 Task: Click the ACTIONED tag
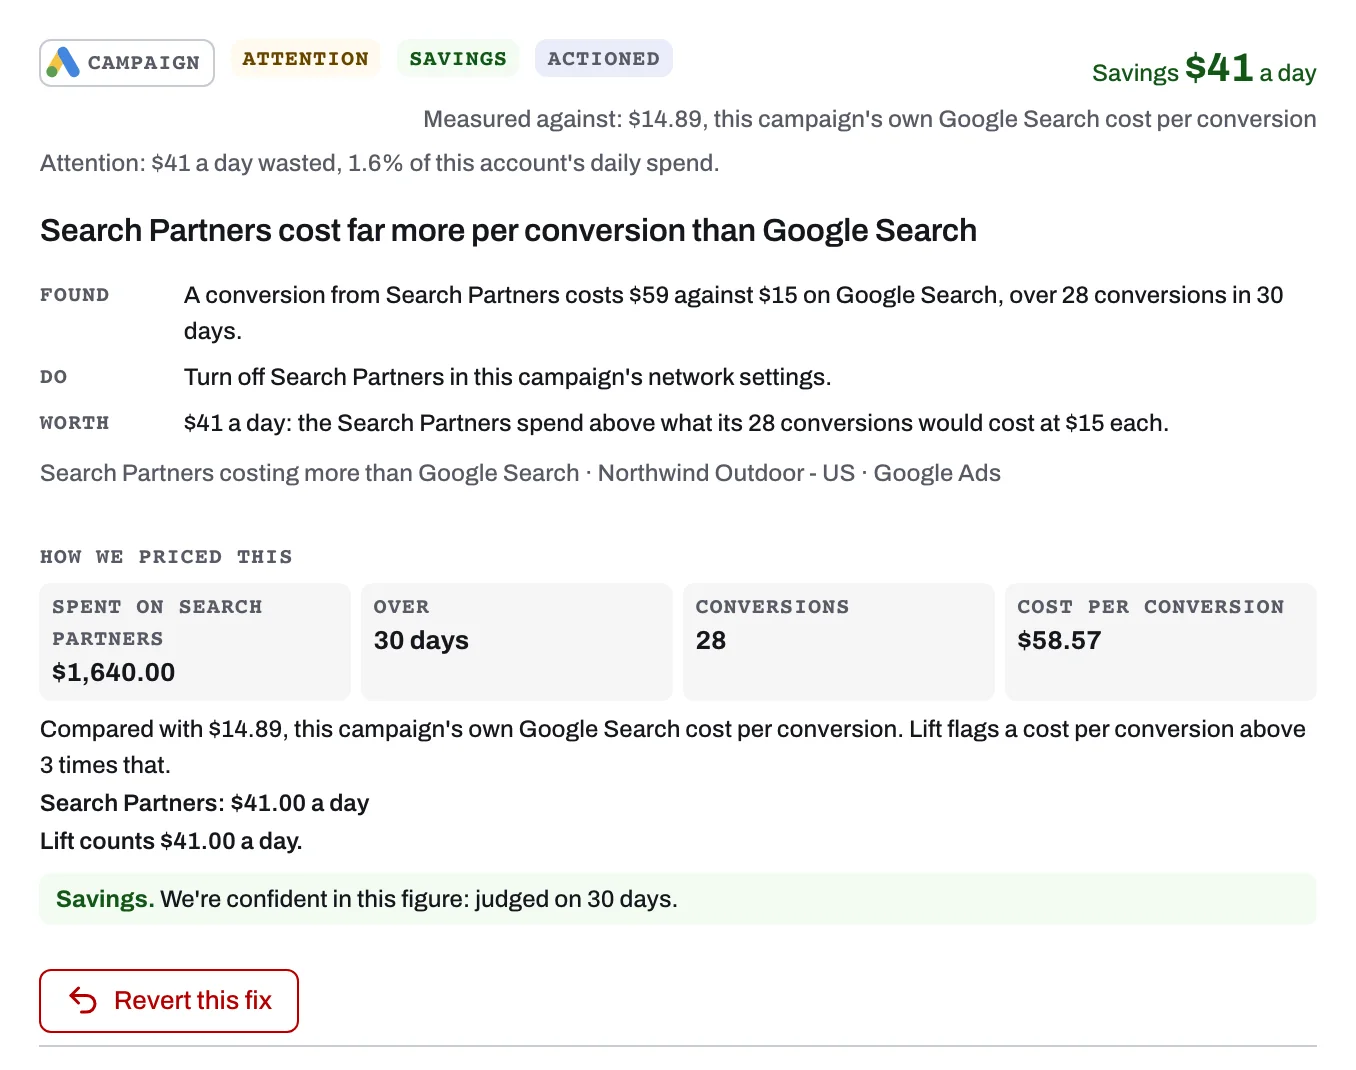(x=603, y=59)
